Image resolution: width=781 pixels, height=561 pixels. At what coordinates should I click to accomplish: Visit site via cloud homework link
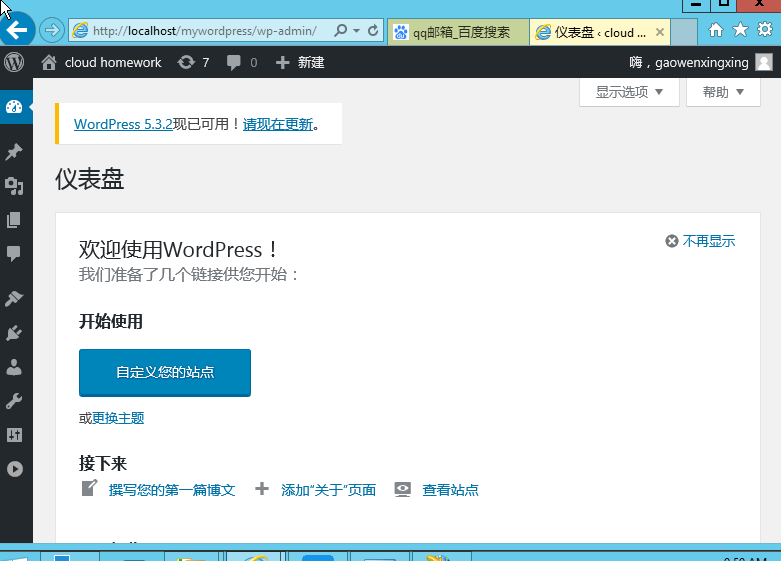101,62
